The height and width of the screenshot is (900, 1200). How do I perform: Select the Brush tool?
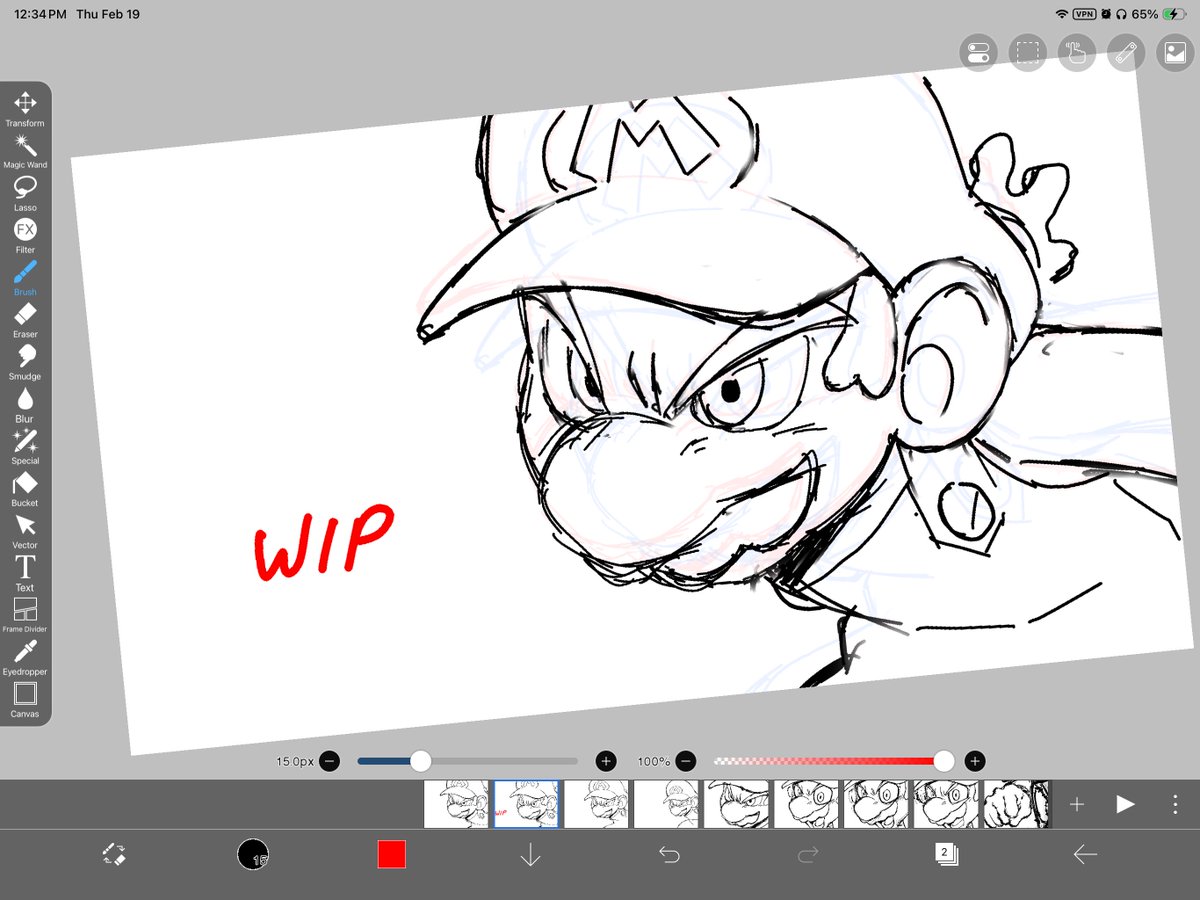click(x=25, y=277)
